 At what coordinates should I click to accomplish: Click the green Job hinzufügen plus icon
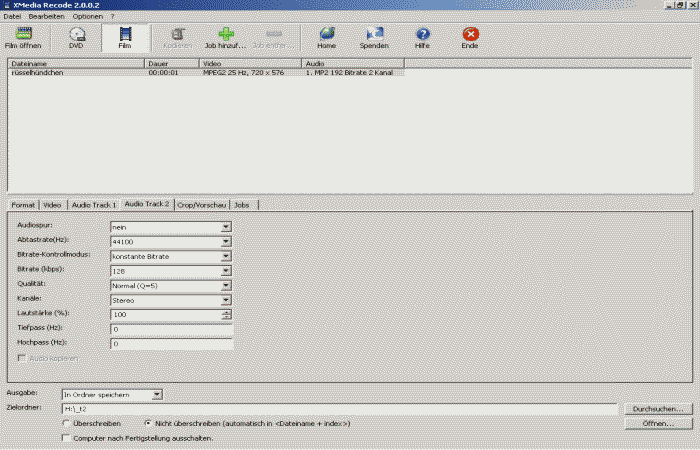click(x=226, y=35)
